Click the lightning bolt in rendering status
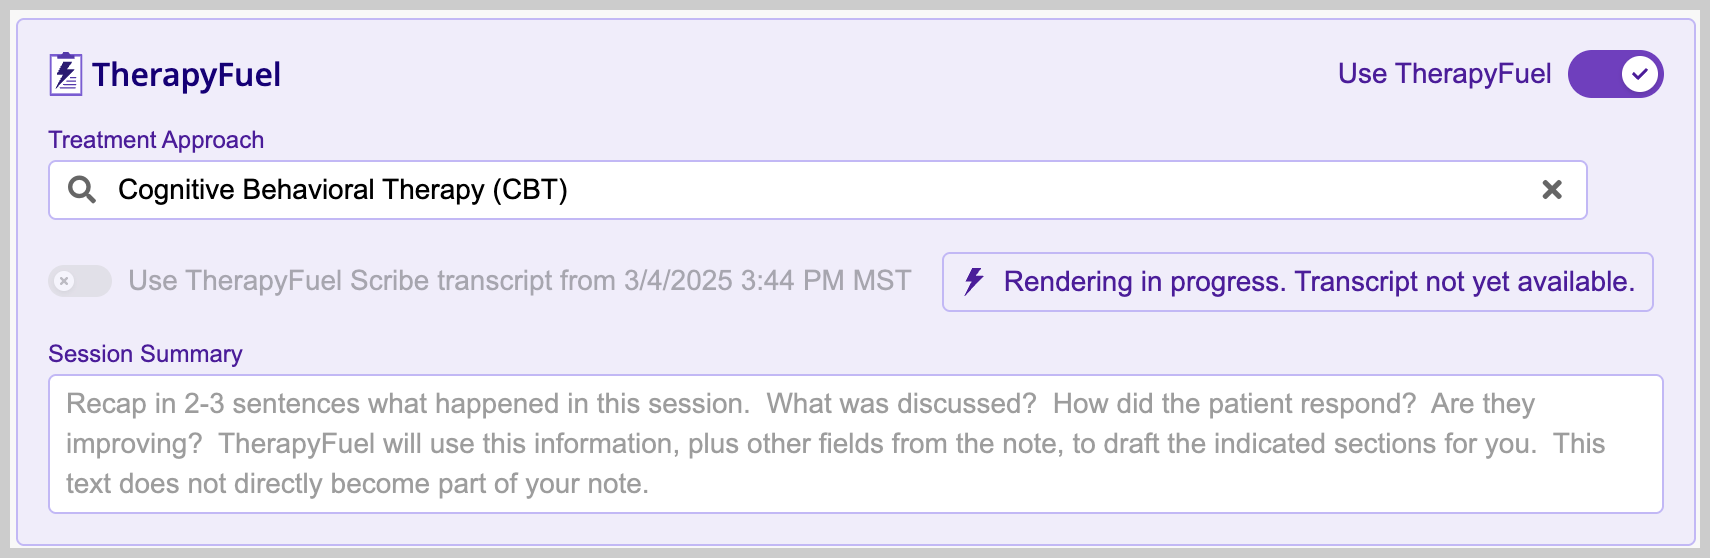 [974, 282]
